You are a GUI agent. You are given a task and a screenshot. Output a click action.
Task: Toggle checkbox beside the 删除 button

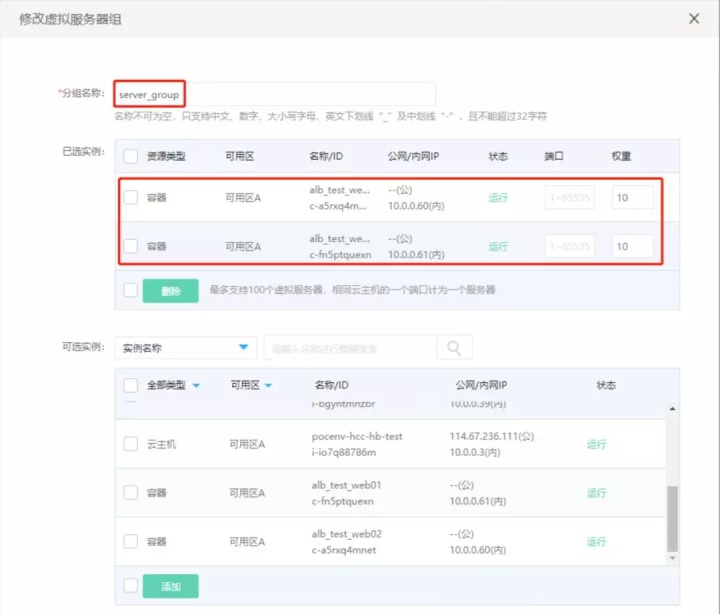(130, 290)
